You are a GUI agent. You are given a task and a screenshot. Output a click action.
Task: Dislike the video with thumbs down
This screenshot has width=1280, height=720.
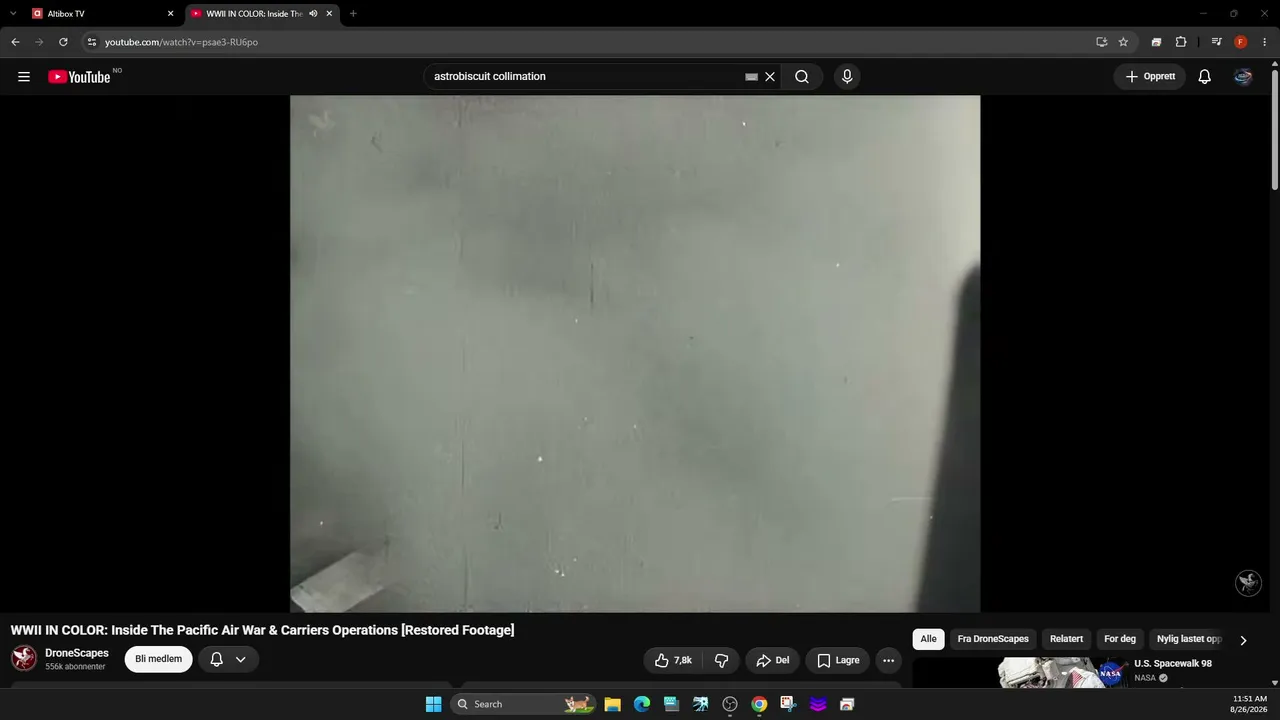coord(721,660)
